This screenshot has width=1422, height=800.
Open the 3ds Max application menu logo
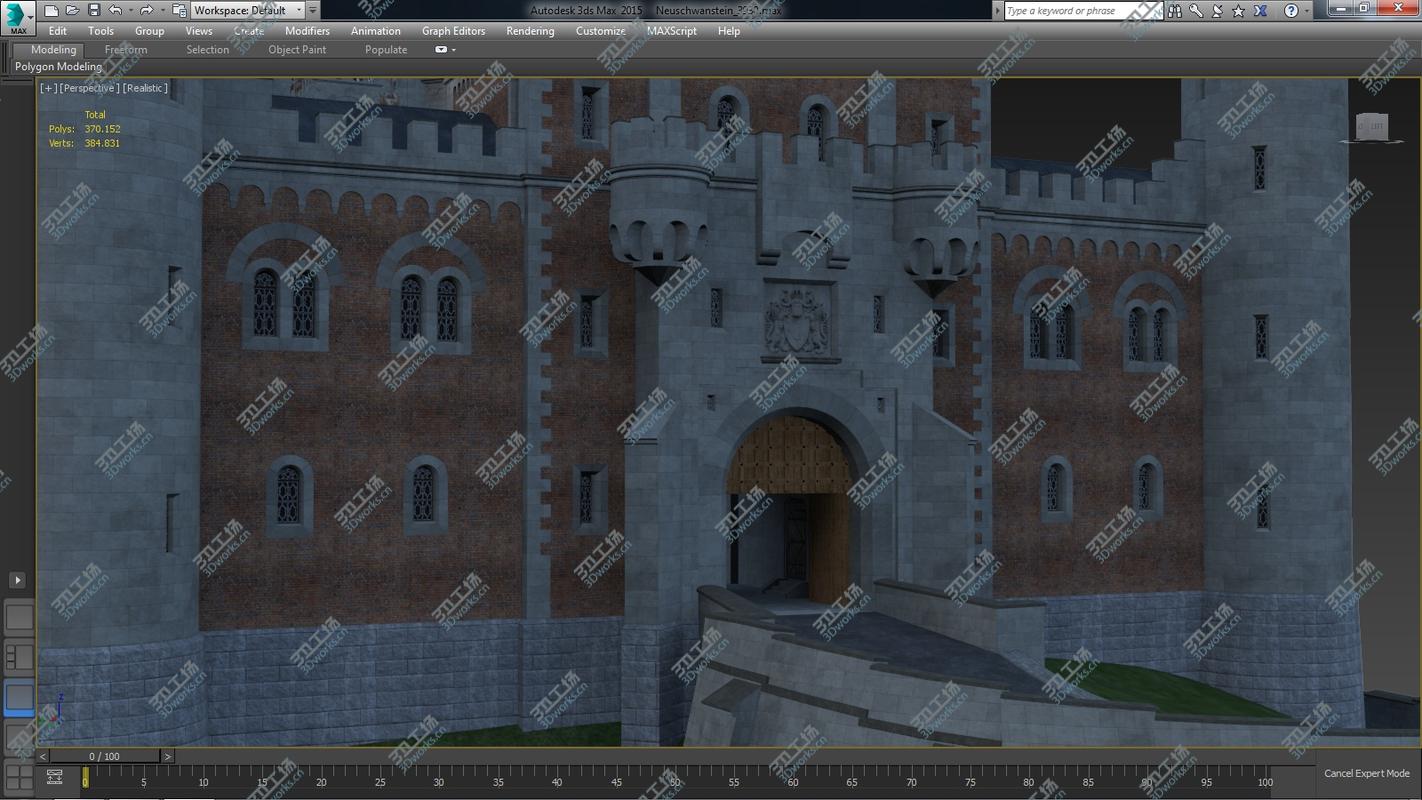(x=16, y=16)
